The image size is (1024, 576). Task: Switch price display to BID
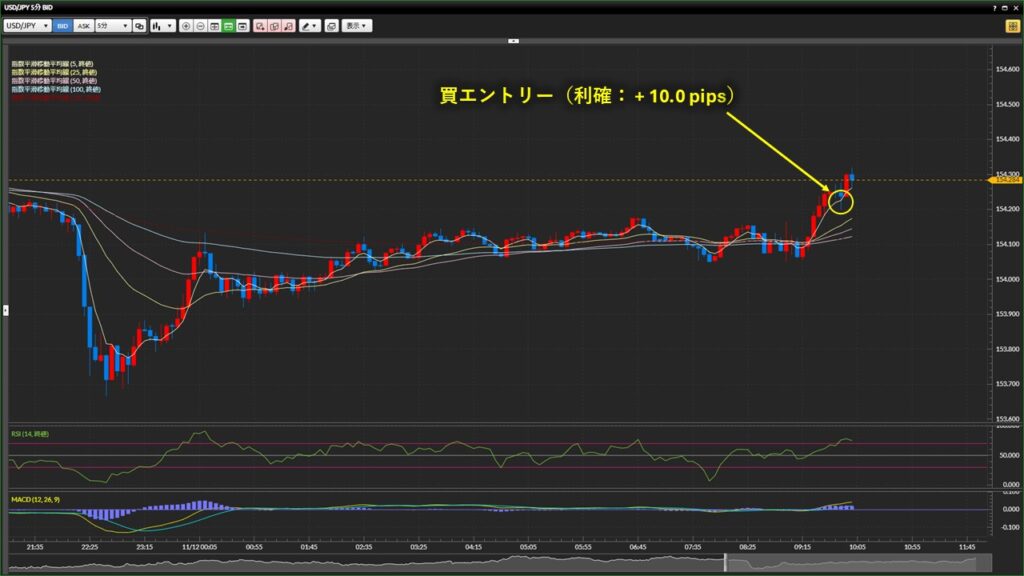tap(62, 25)
